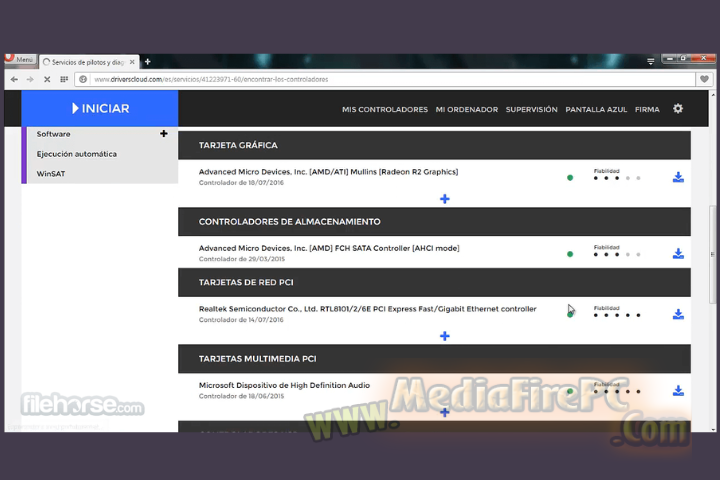Click the browser forward arrow

(x=30, y=79)
